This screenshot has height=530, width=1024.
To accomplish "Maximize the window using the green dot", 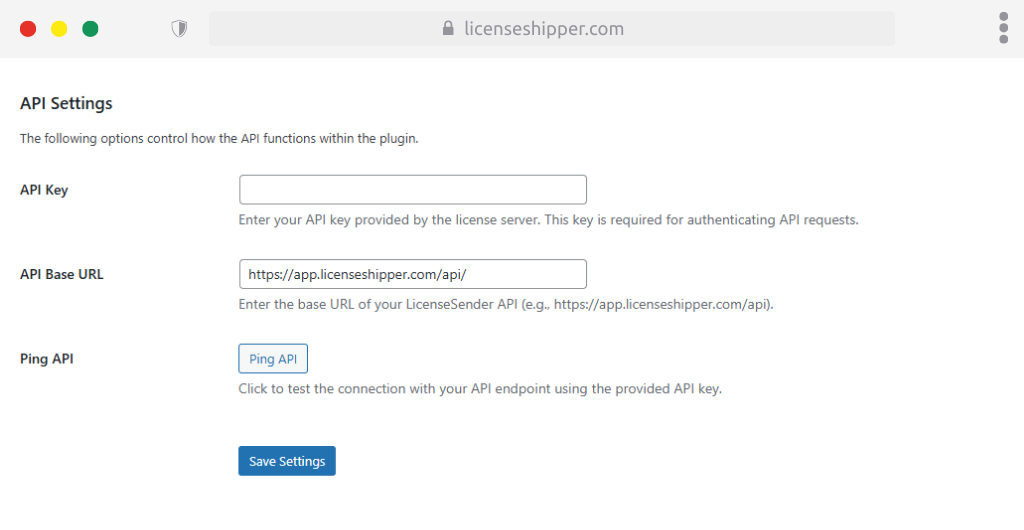I will click(90, 29).
